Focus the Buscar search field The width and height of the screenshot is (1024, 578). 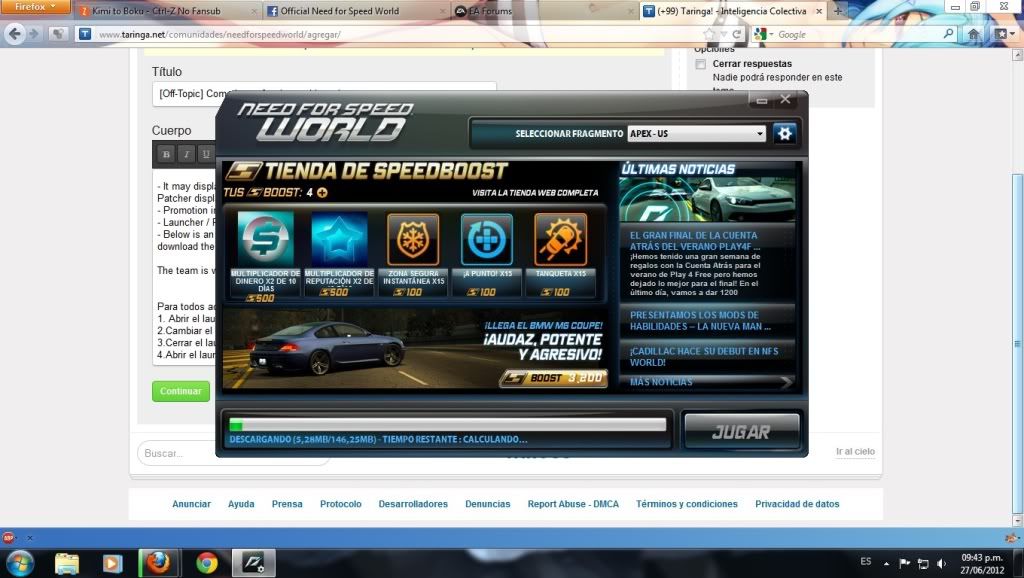point(233,453)
